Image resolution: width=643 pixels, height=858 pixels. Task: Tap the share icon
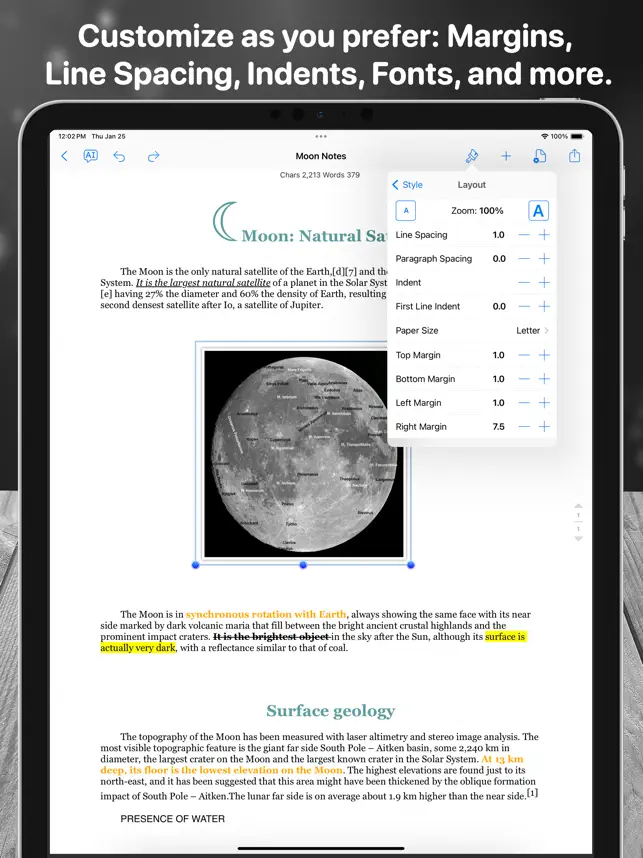coord(574,156)
